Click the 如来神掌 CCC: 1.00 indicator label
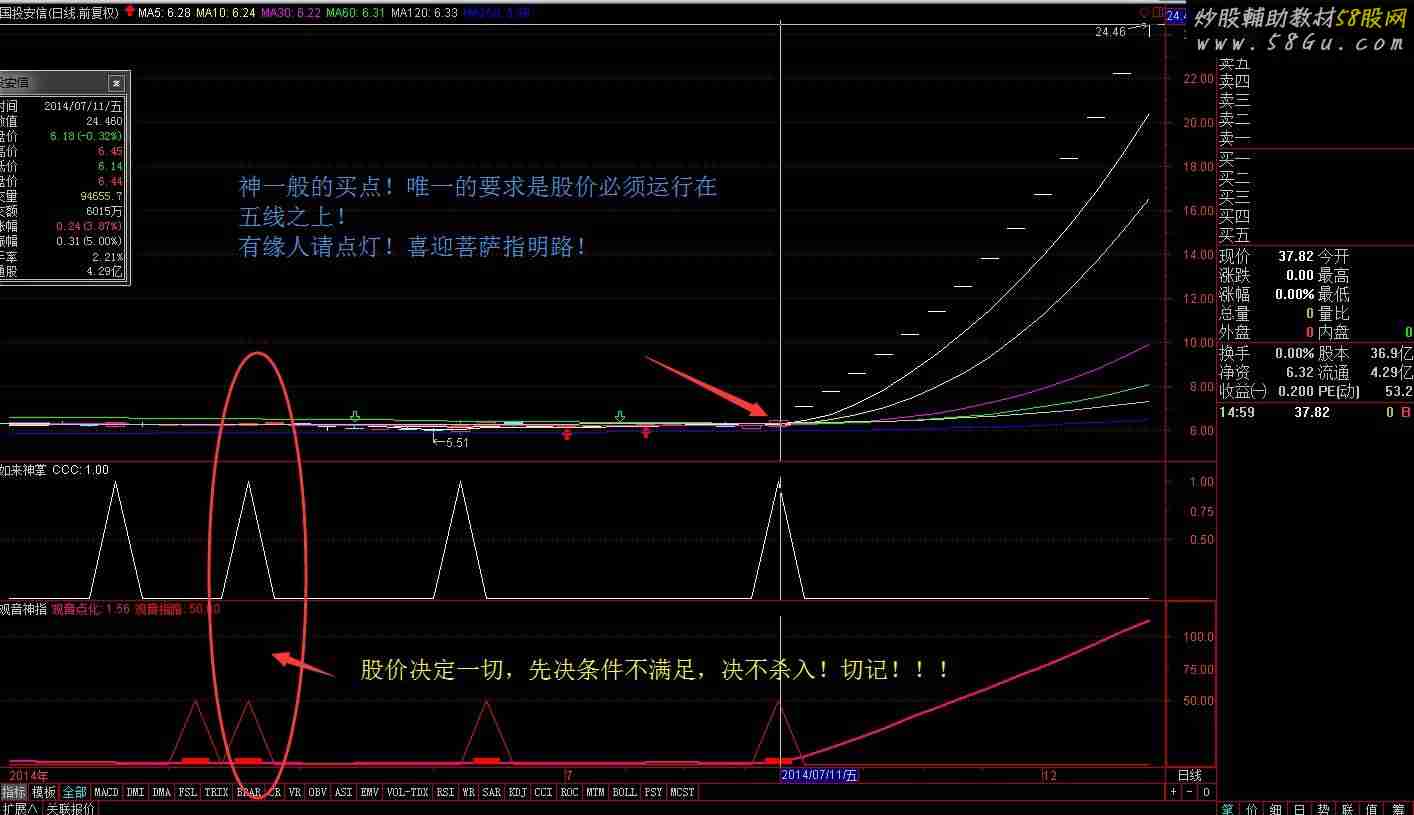This screenshot has height=815, width=1414. [54, 469]
